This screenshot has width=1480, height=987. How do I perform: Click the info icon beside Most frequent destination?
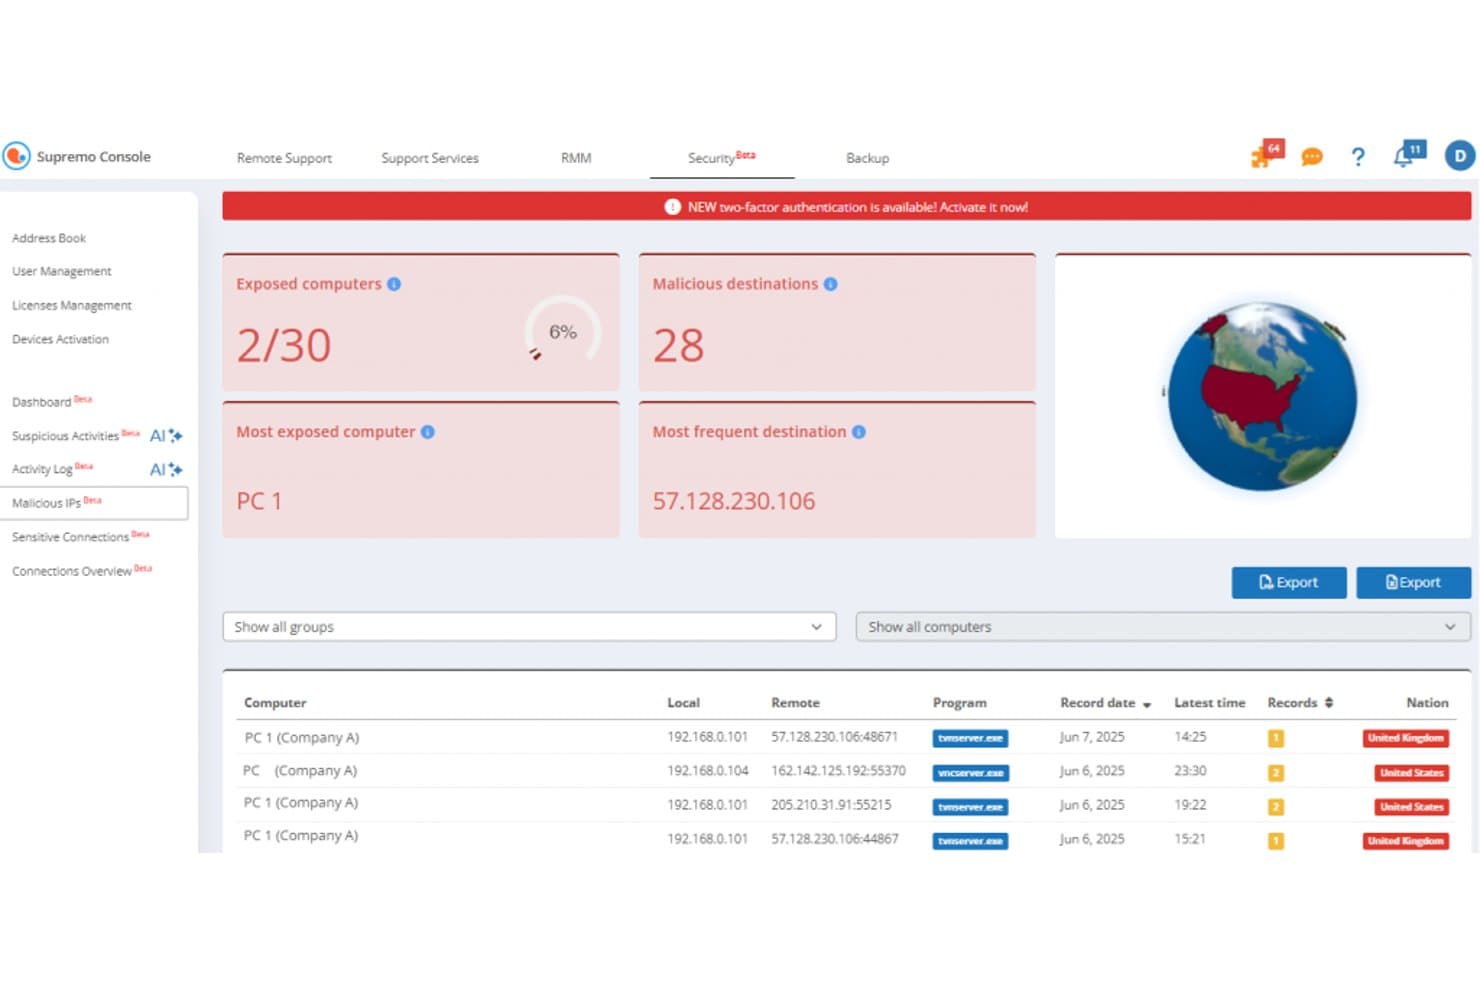pos(859,432)
